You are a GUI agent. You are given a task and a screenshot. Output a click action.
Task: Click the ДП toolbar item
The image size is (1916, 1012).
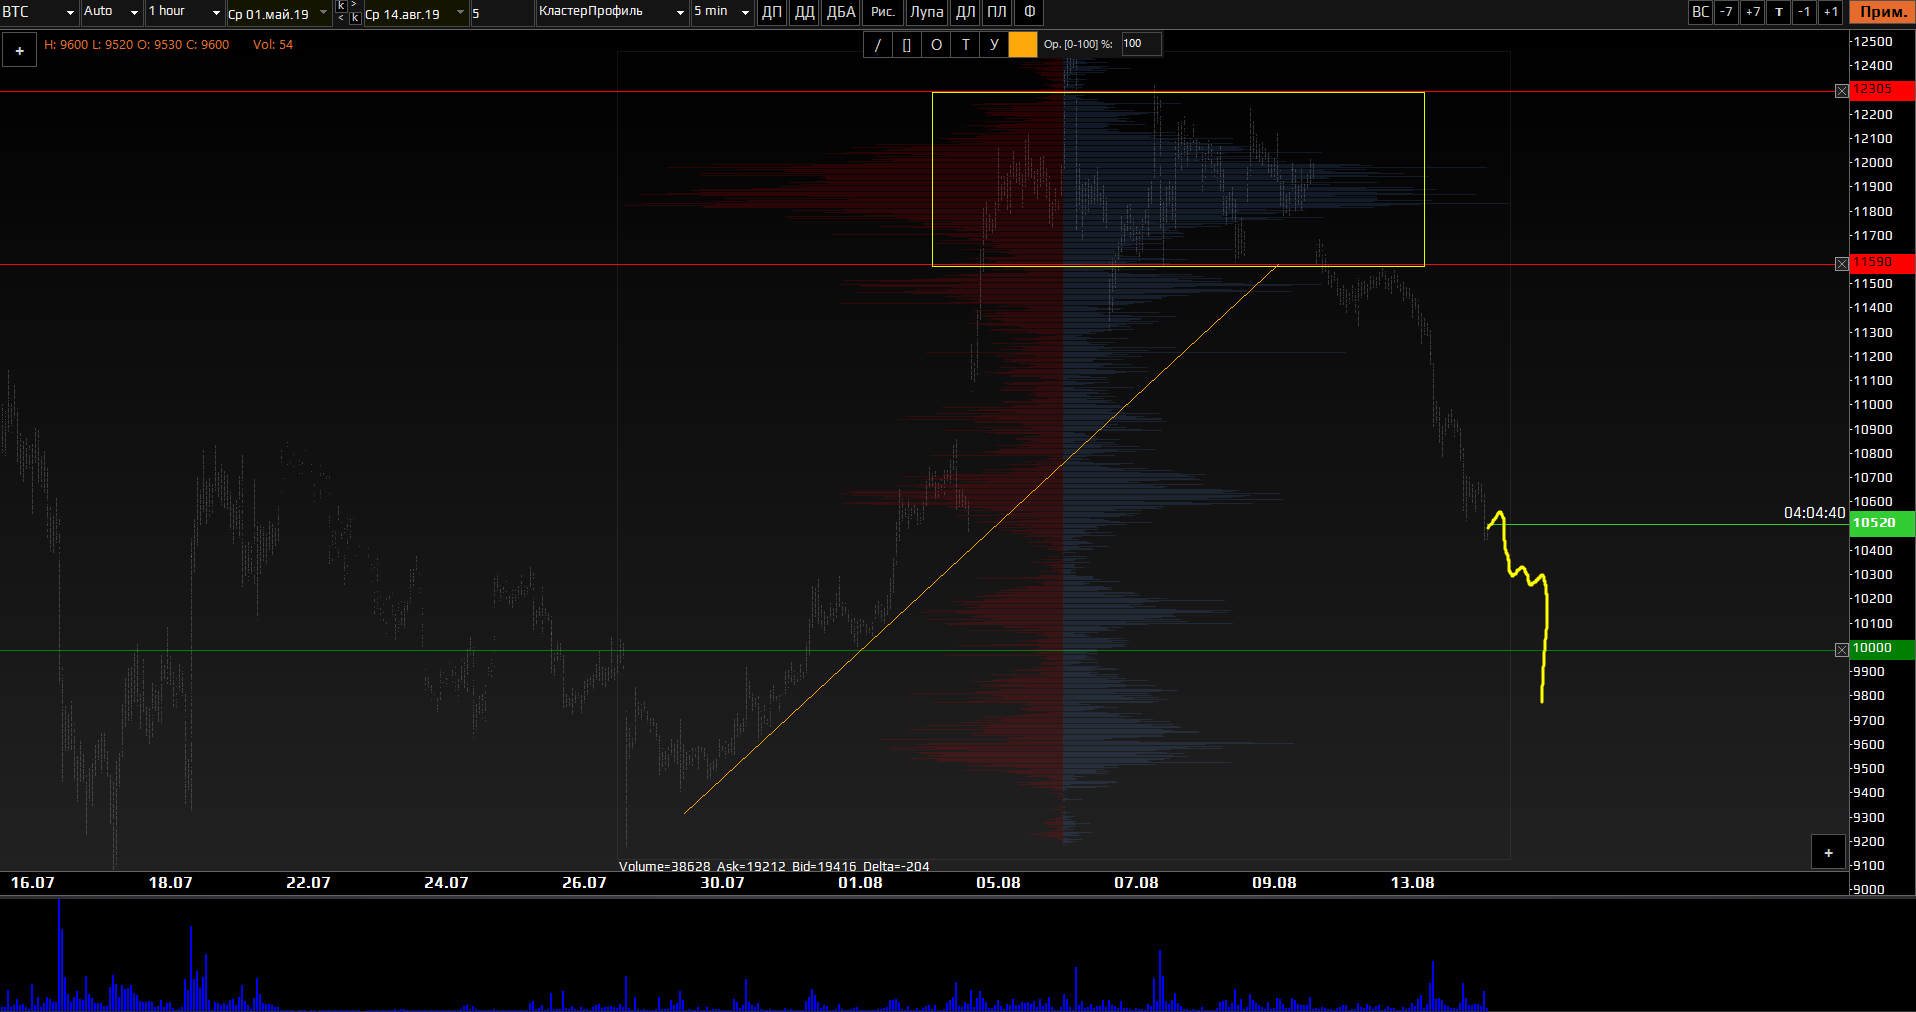(x=772, y=12)
